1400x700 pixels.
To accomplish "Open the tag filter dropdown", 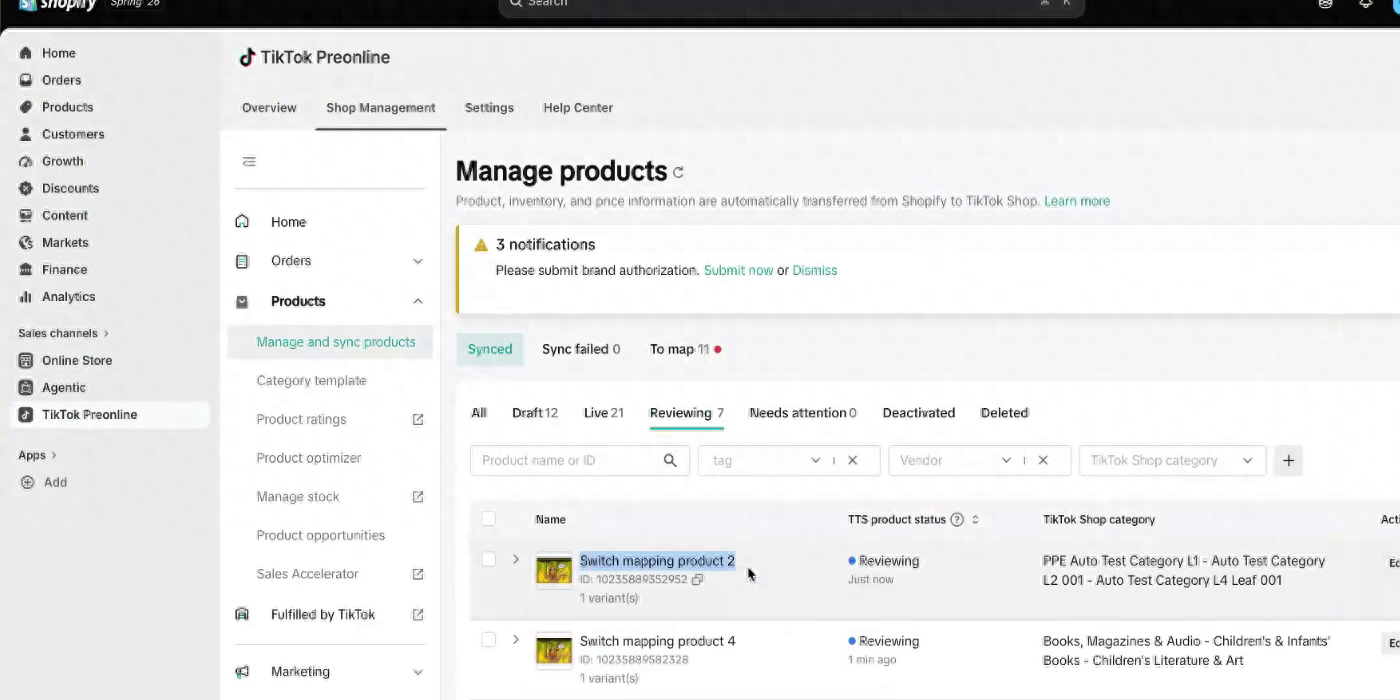I will (816, 460).
